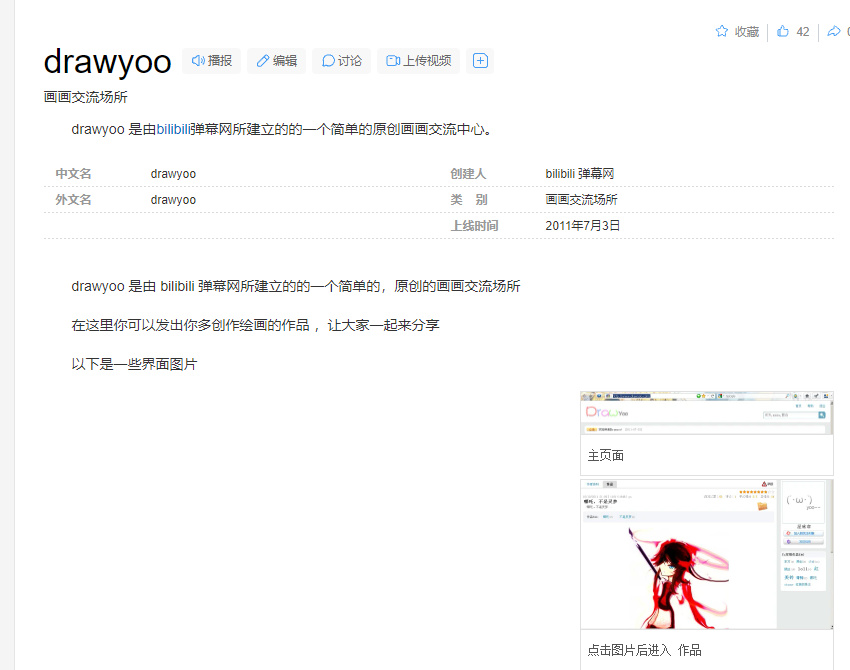Click the 外文名 label
The height and width of the screenshot is (670, 850).
(x=73, y=200)
